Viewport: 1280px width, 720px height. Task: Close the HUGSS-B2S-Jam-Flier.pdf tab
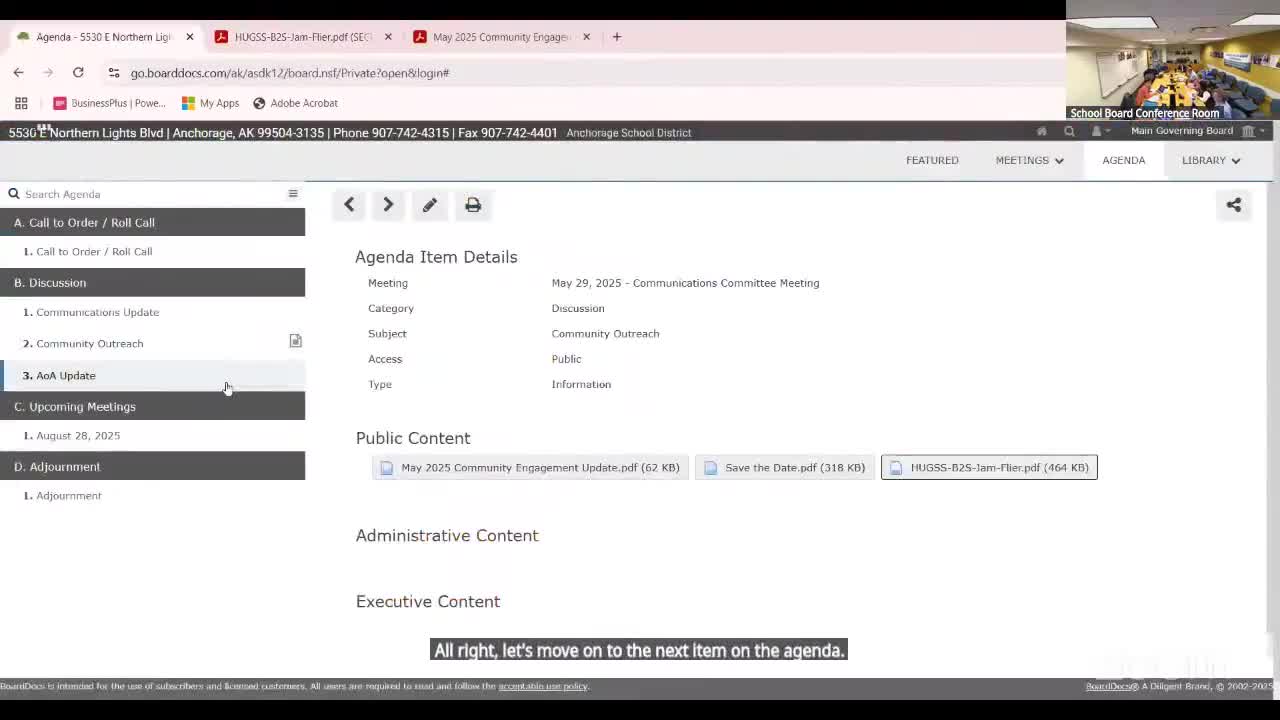[388, 37]
